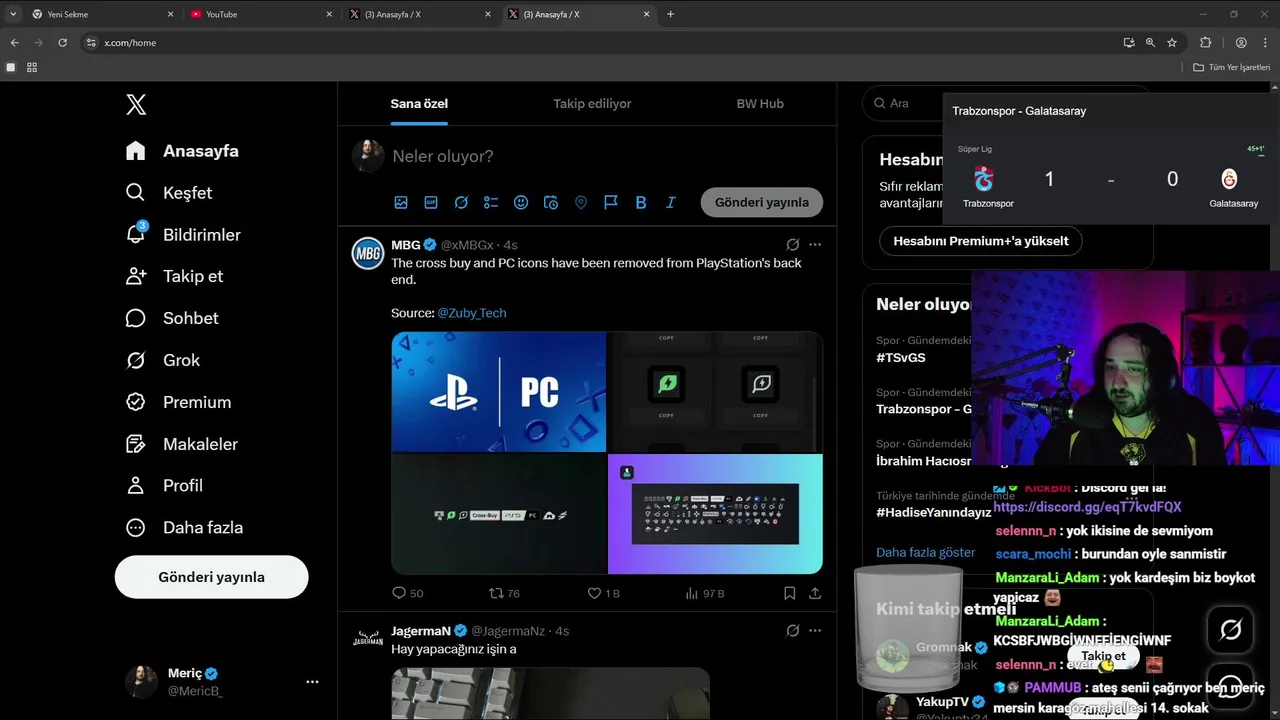1280x720 pixels.
Task: Add GIF to post icon
Action: (431, 202)
